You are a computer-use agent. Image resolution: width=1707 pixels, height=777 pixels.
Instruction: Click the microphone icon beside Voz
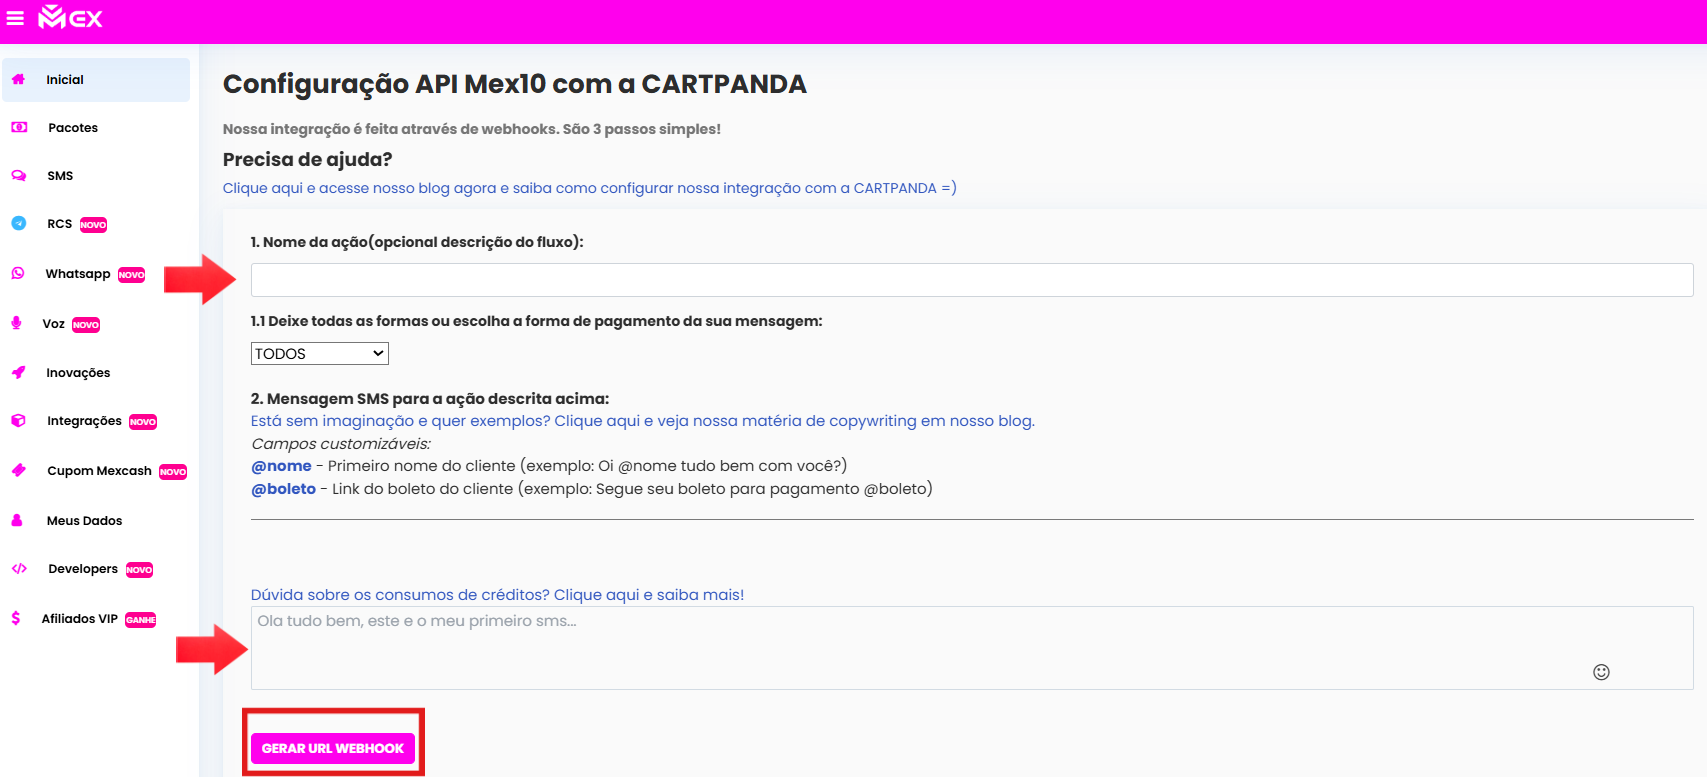(x=16, y=323)
